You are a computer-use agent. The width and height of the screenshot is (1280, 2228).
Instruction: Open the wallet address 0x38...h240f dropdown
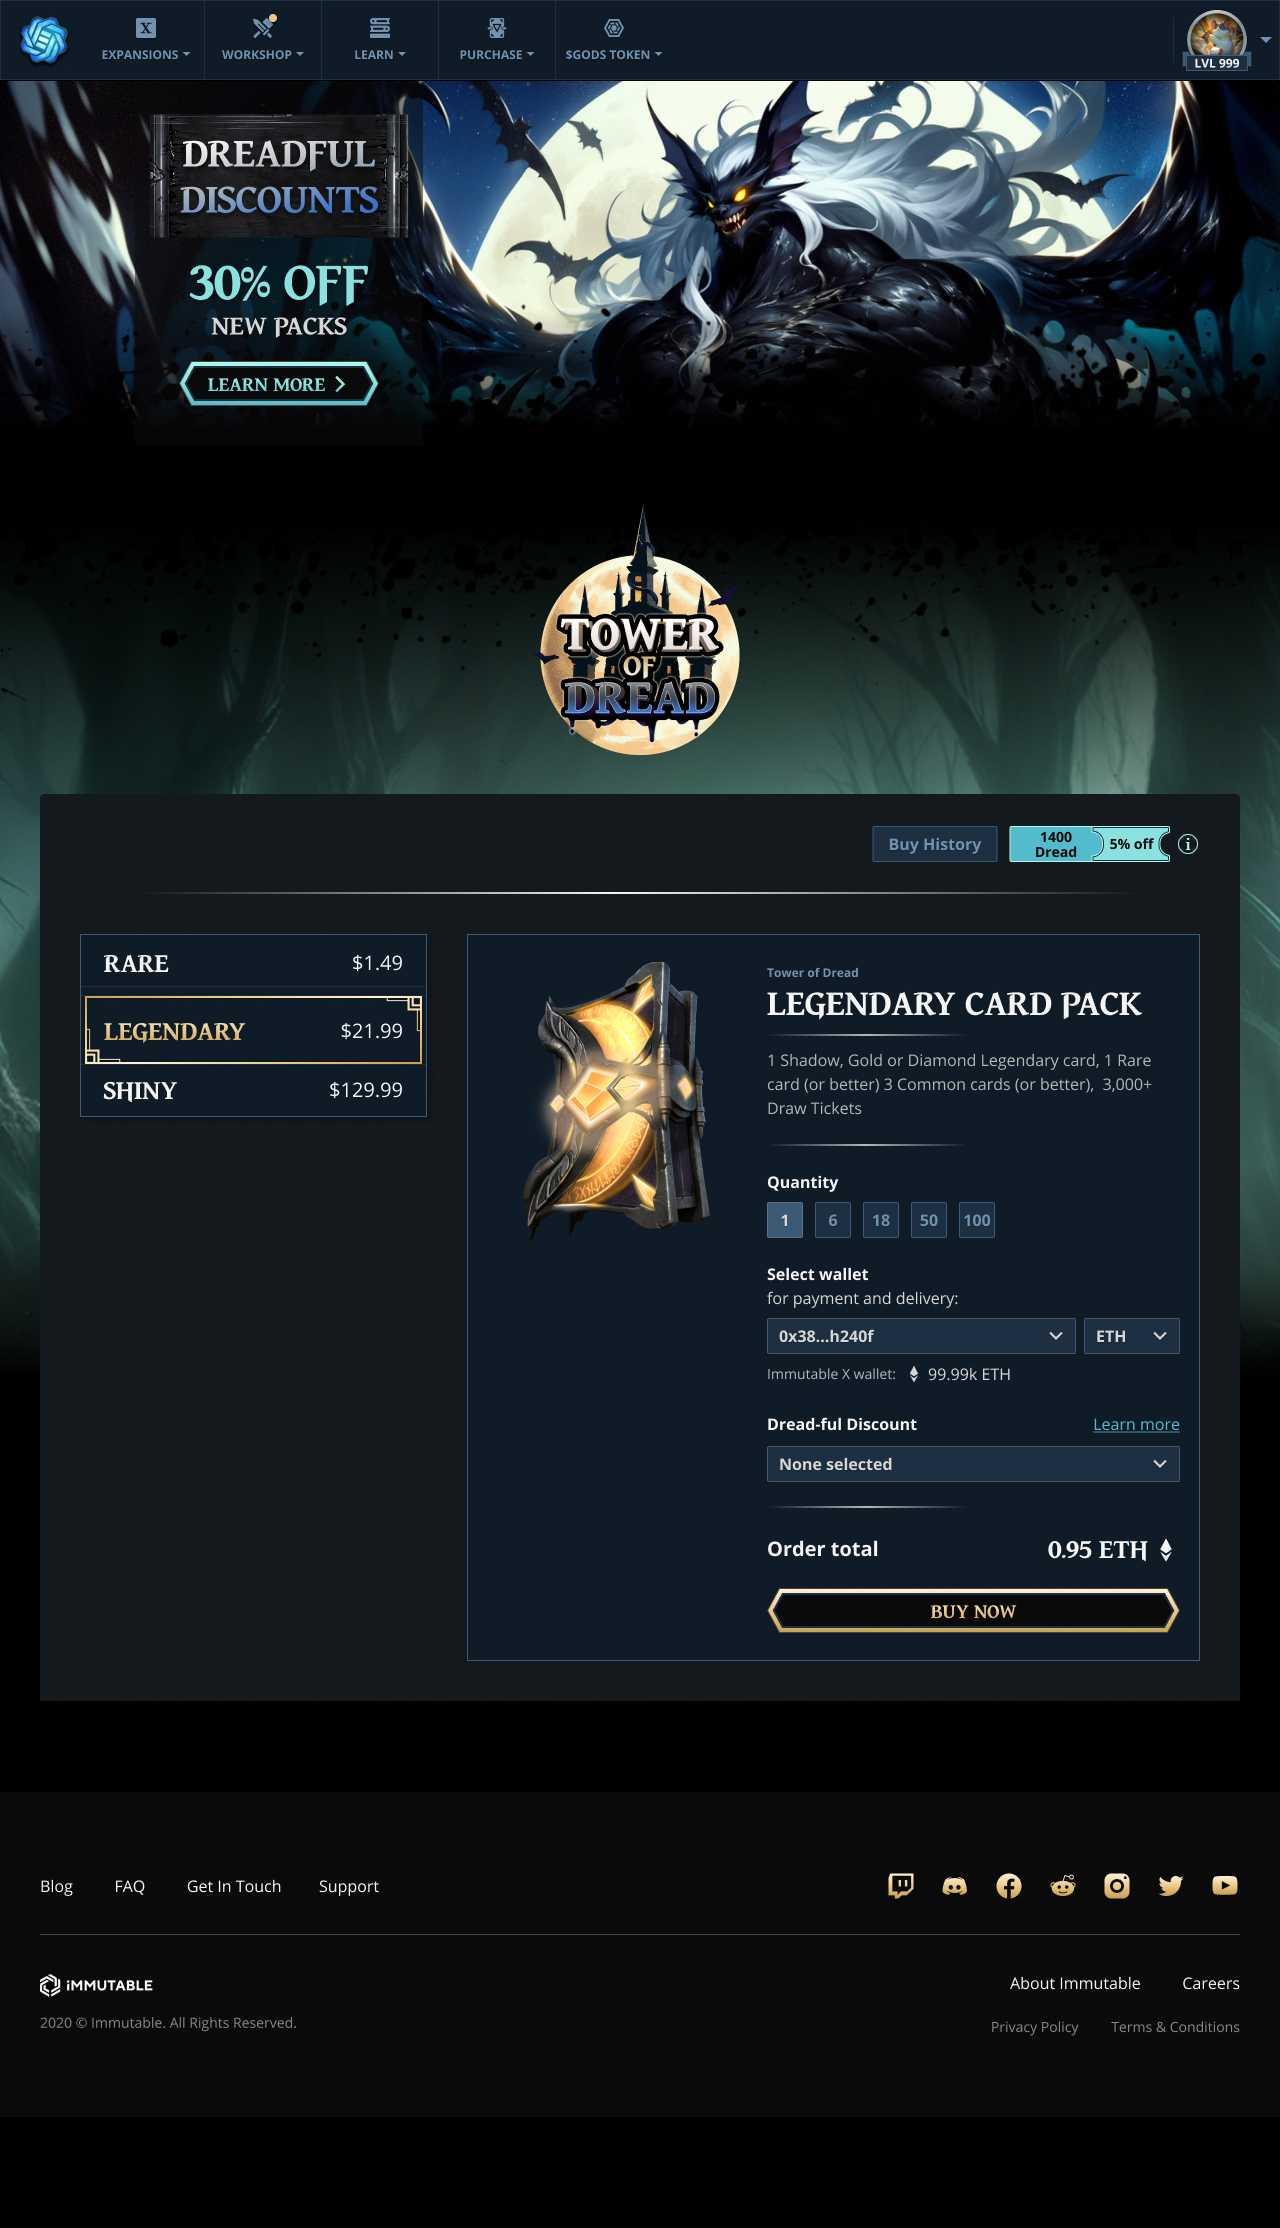921,1336
